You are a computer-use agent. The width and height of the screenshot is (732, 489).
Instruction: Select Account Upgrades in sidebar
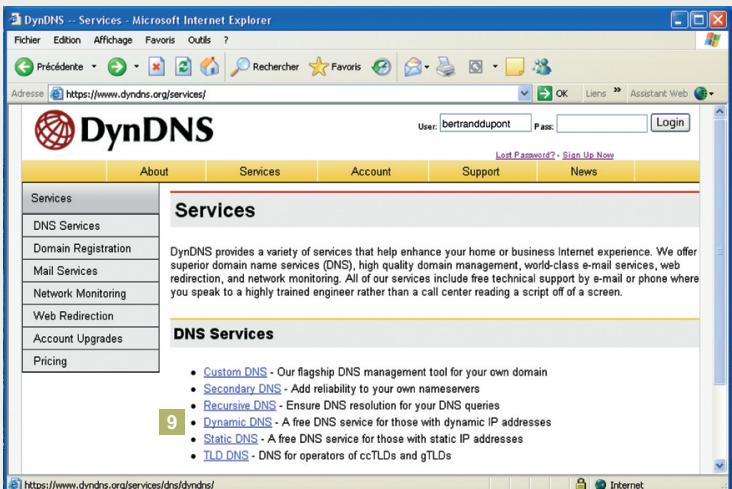click(91, 339)
